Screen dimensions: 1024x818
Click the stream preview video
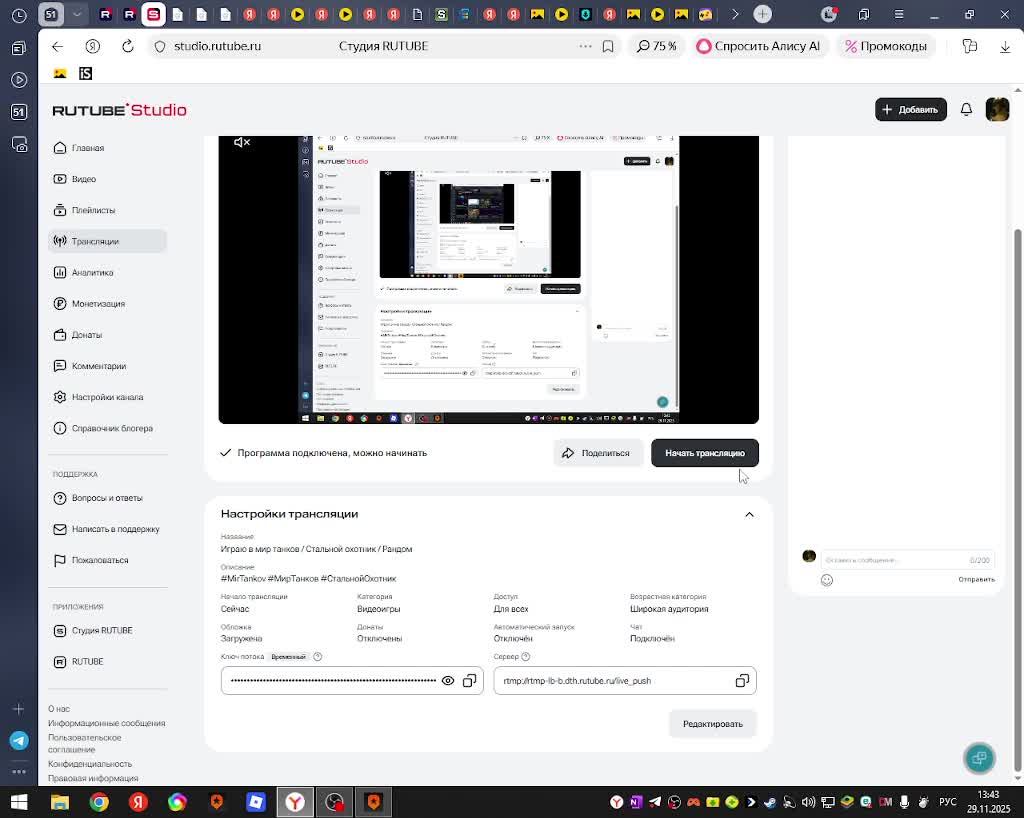[x=488, y=279]
